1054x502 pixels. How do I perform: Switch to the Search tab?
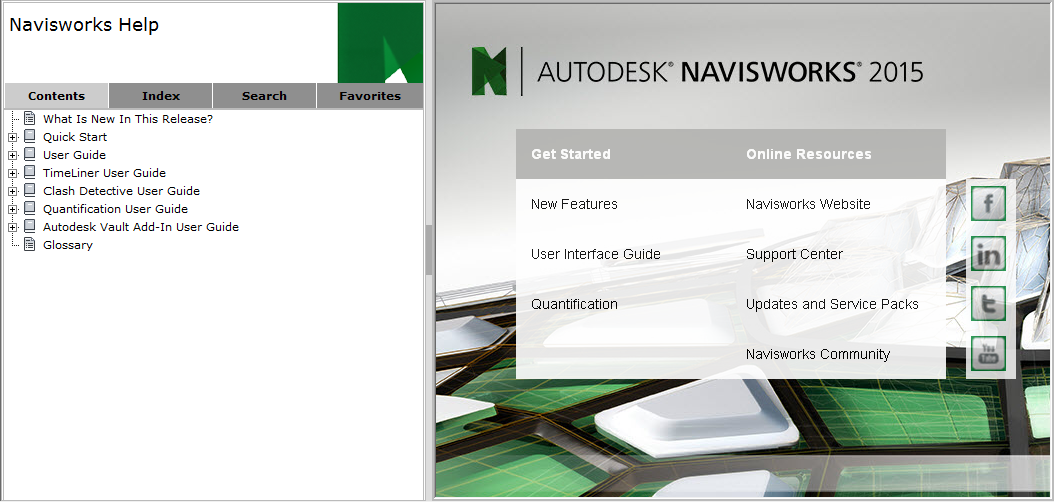click(264, 96)
